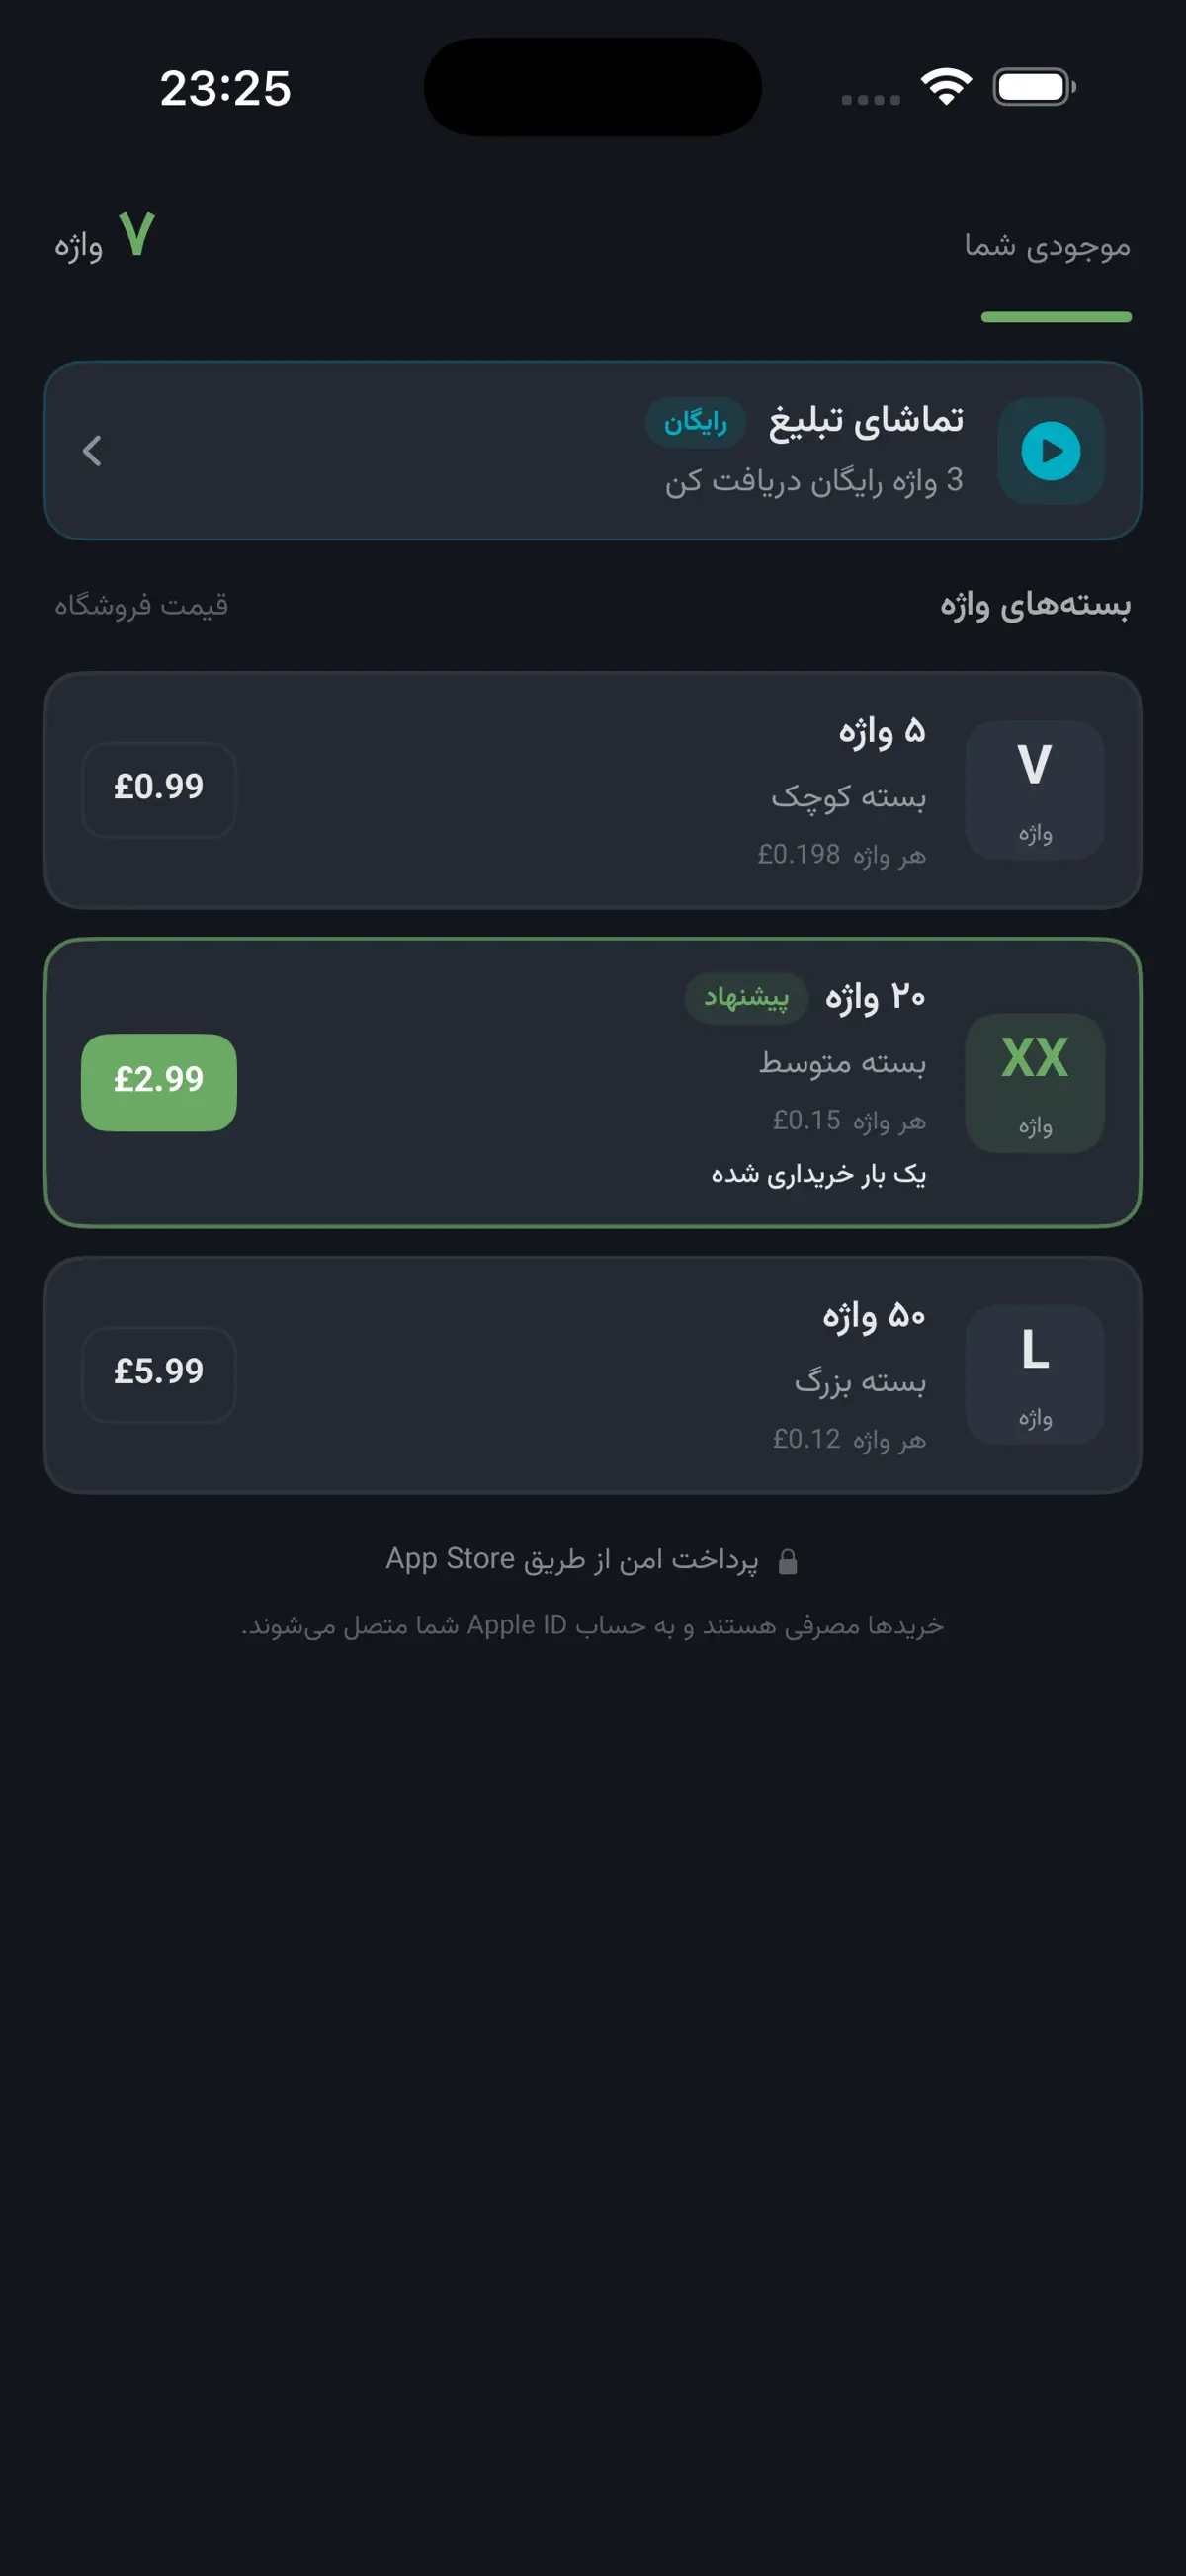Tap the battery status icon
The width and height of the screenshot is (1186, 2576).
1034,87
